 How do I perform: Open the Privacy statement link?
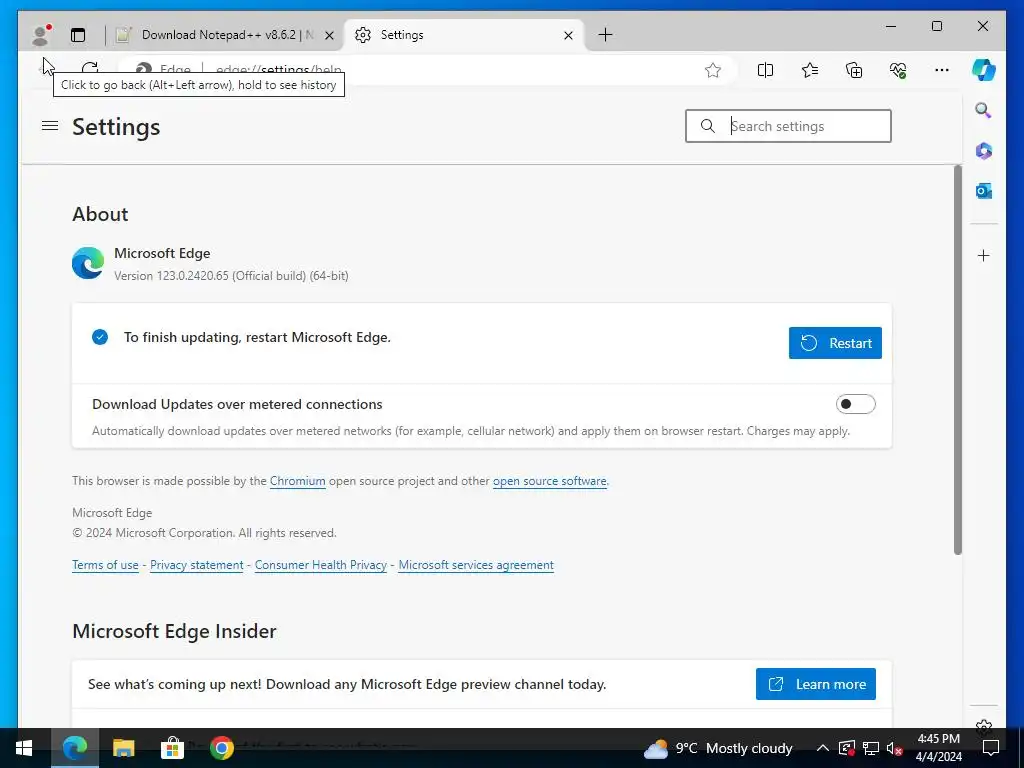pyautogui.click(x=197, y=565)
